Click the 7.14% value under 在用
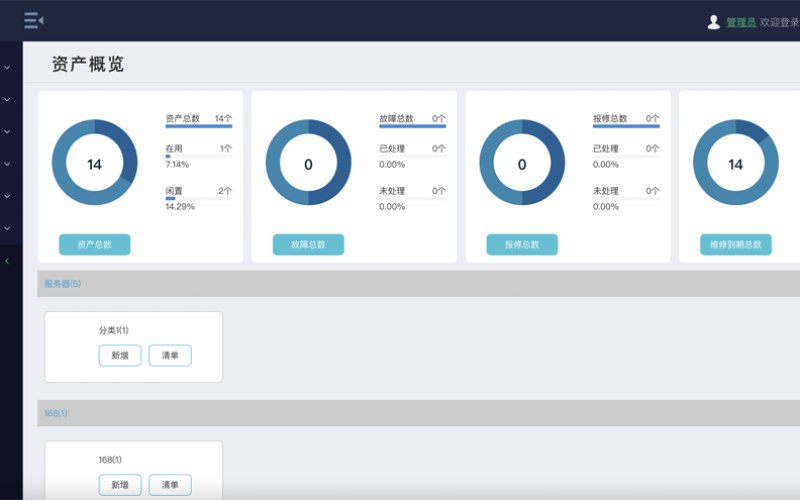Image resolution: width=800 pixels, height=500 pixels. pyautogui.click(x=177, y=164)
